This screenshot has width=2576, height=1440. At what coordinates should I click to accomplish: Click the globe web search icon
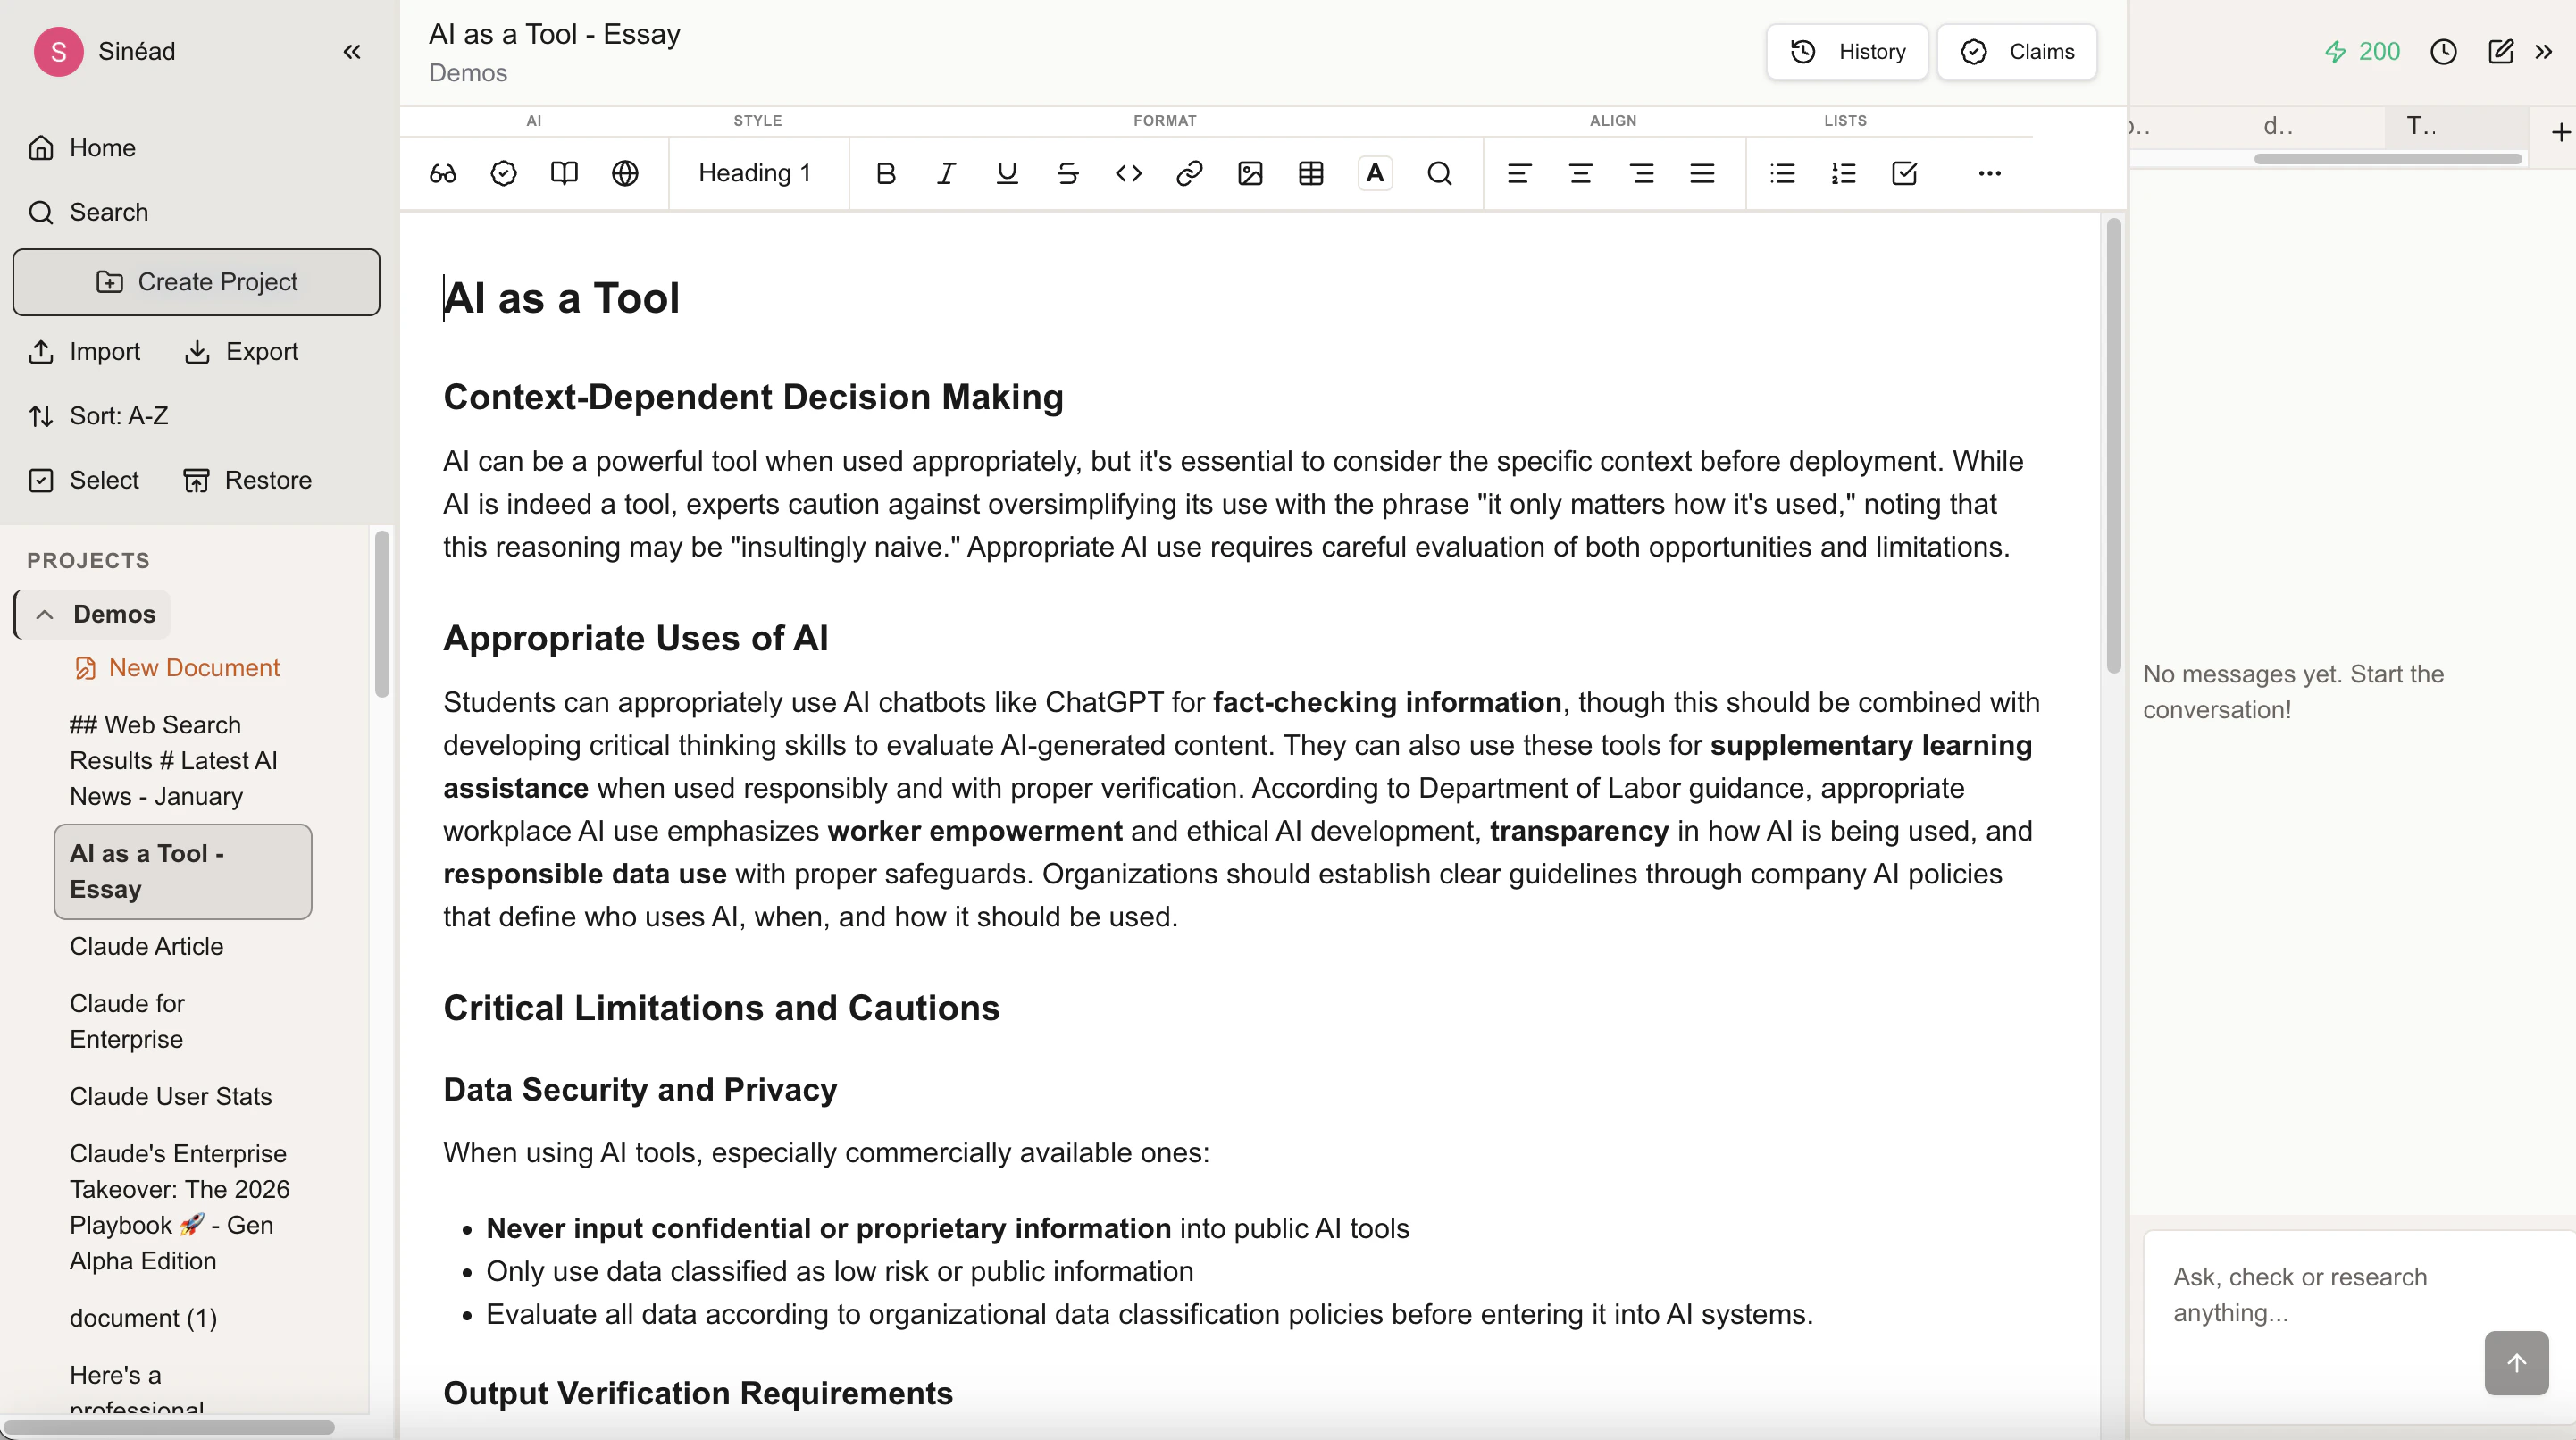(x=625, y=173)
